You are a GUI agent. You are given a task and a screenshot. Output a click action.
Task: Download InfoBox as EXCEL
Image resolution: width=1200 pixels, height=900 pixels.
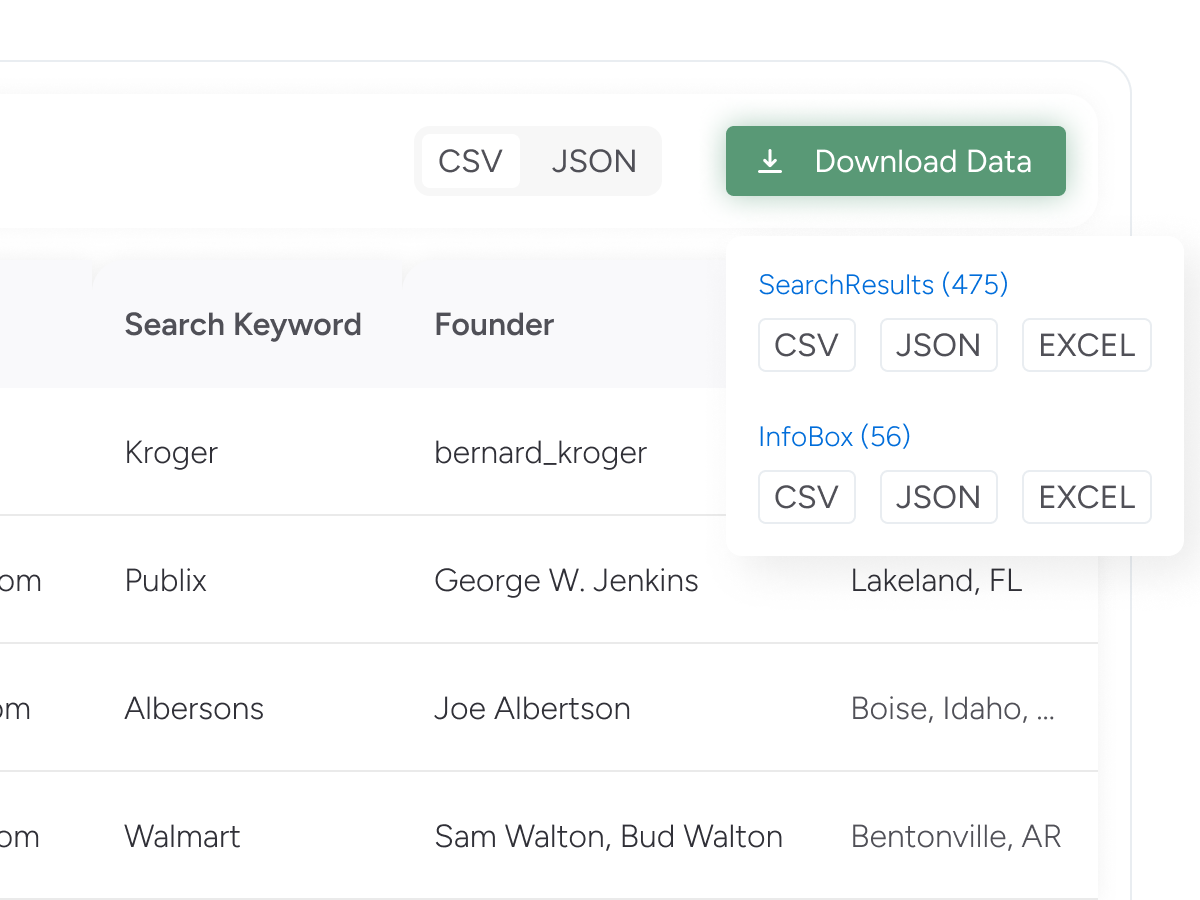pyautogui.click(x=1086, y=497)
